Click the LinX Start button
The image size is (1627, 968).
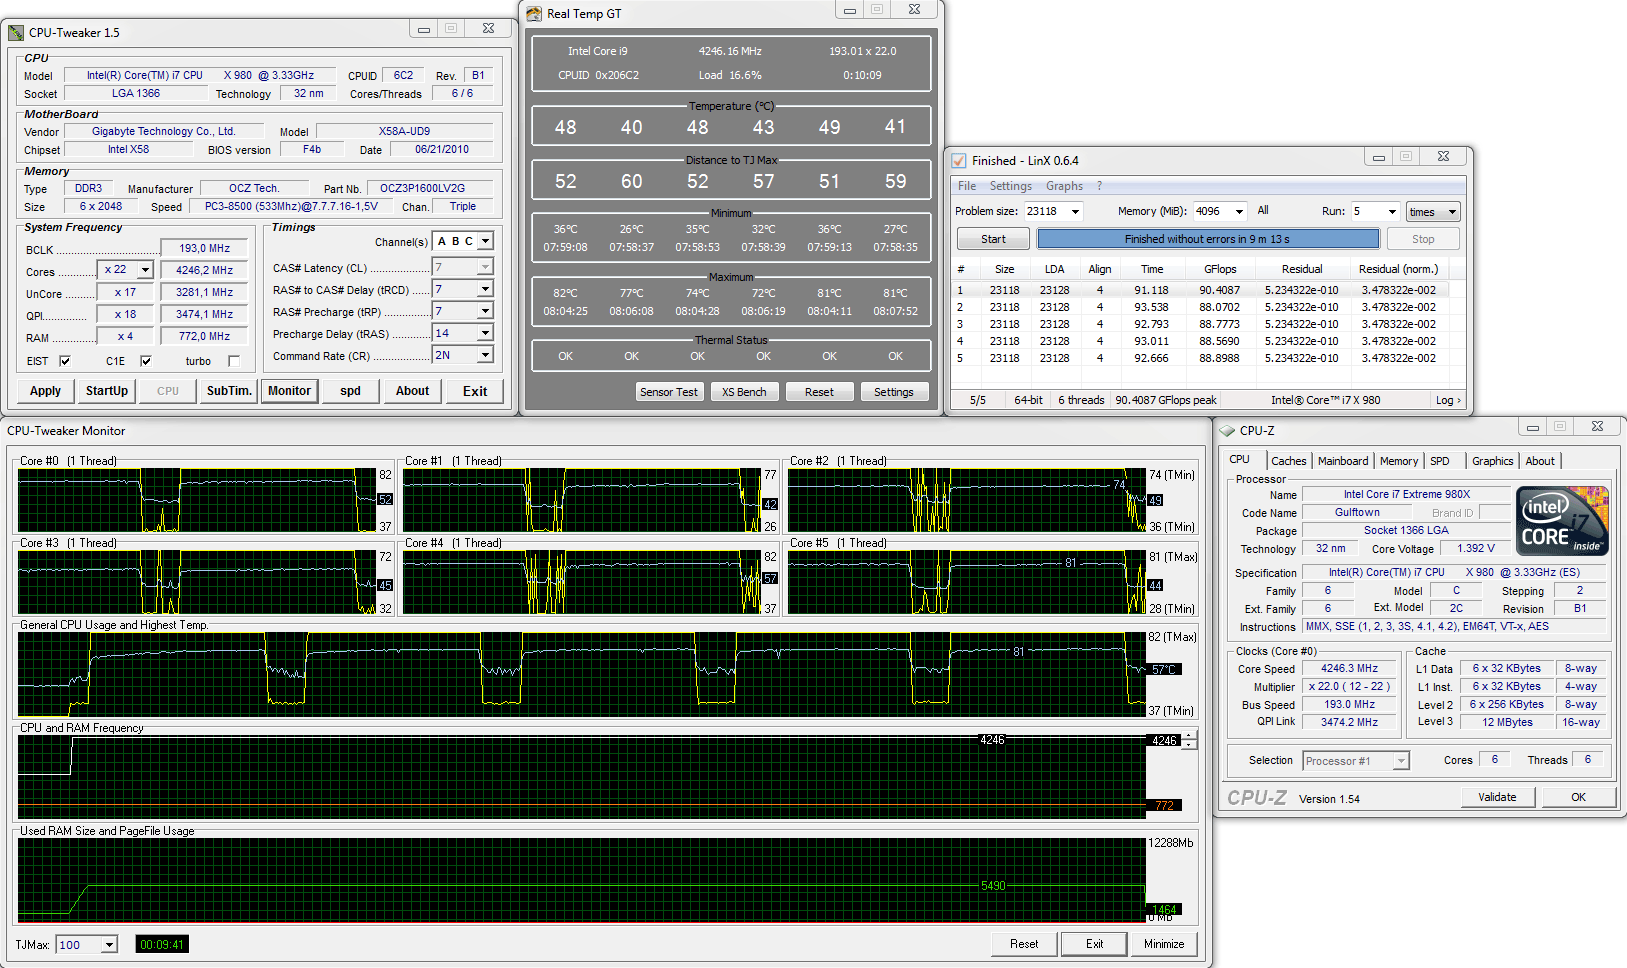(x=993, y=239)
